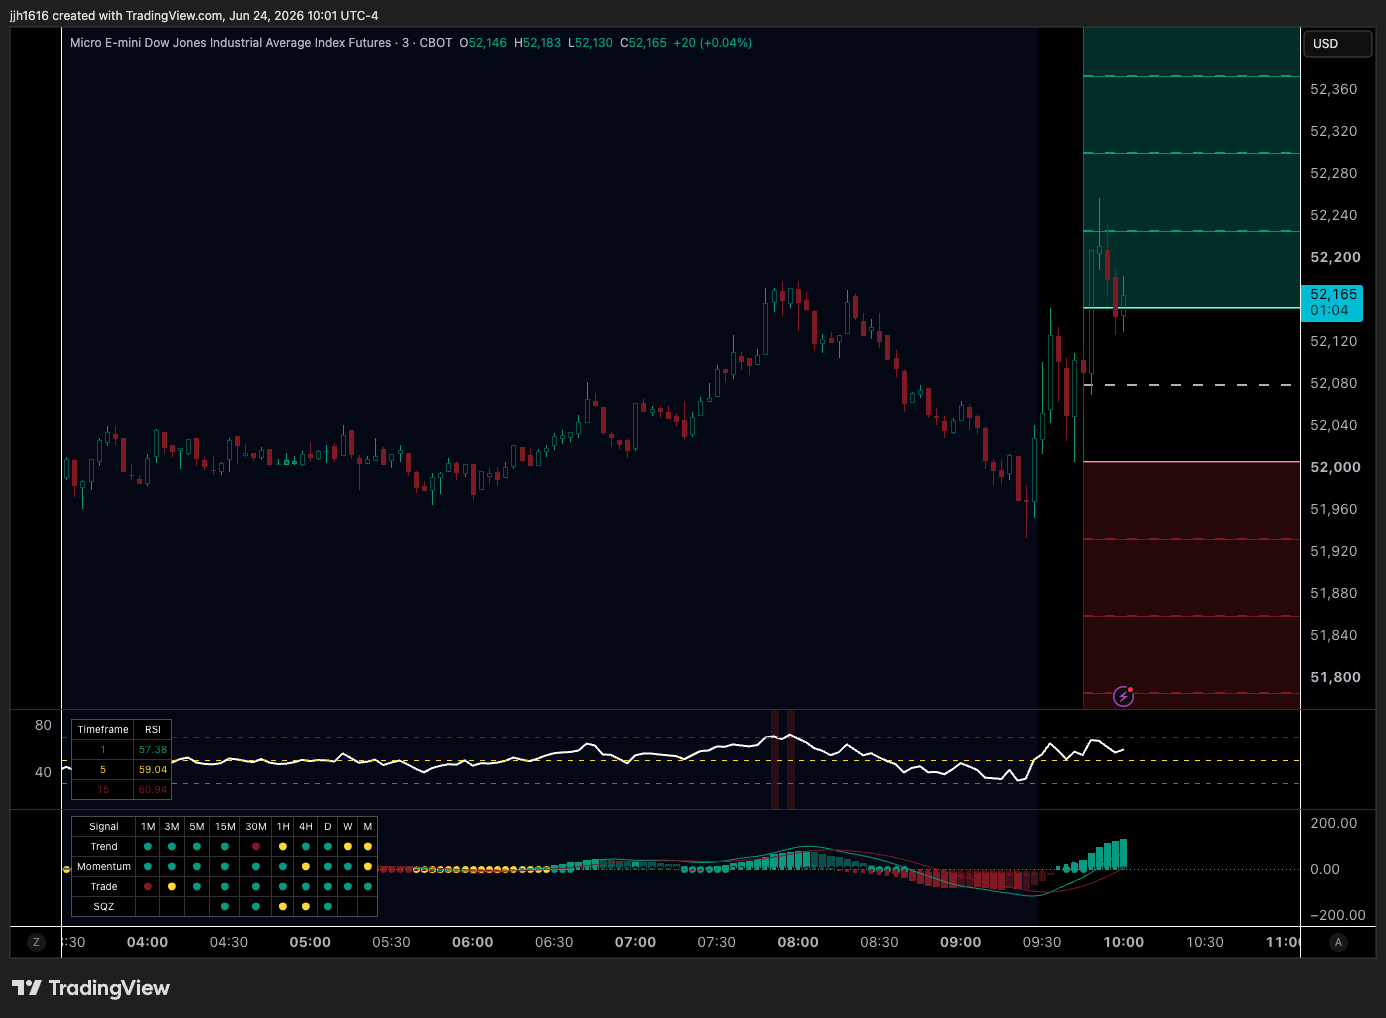Click the red Trend dot under 30M
The width and height of the screenshot is (1386, 1018).
pyautogui.click(x=256, y=847)
